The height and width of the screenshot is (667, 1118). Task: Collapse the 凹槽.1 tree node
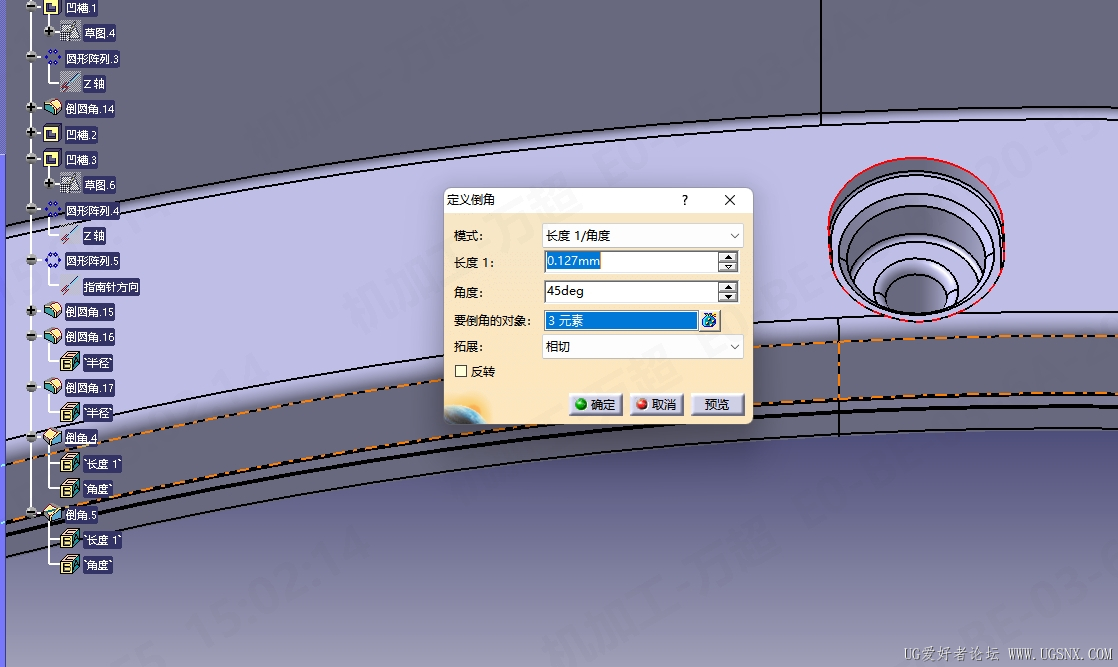31,6
